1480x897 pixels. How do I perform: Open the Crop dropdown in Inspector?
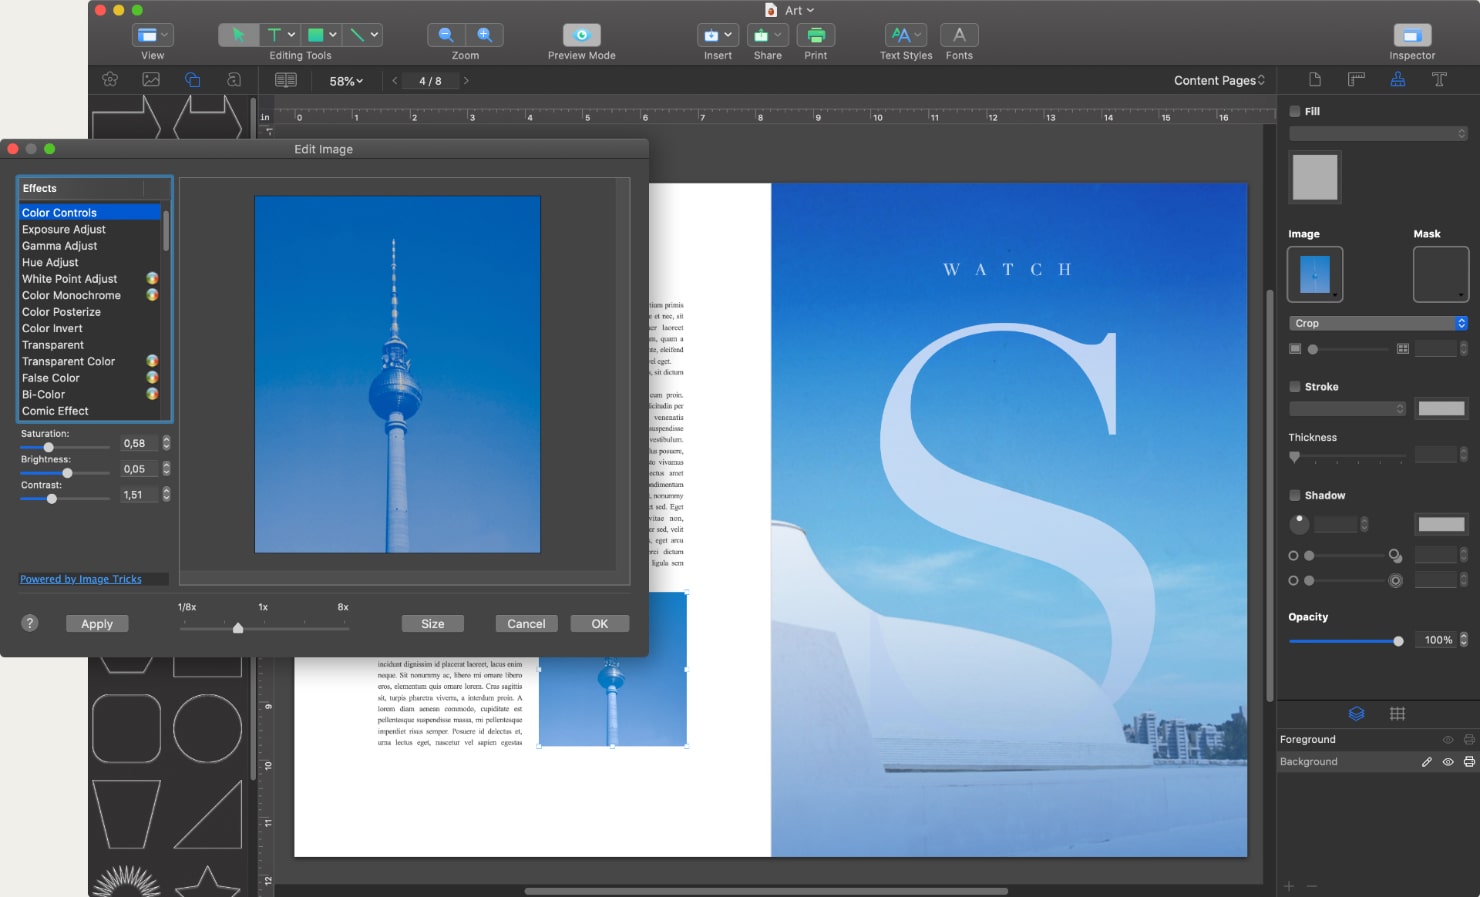(x=1378, y=322)
